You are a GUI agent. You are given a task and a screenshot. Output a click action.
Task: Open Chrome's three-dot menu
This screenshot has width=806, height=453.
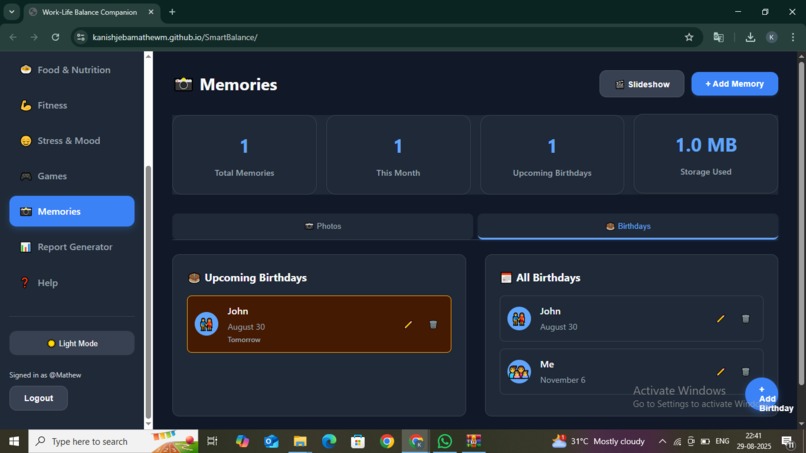tap(793, 37)
